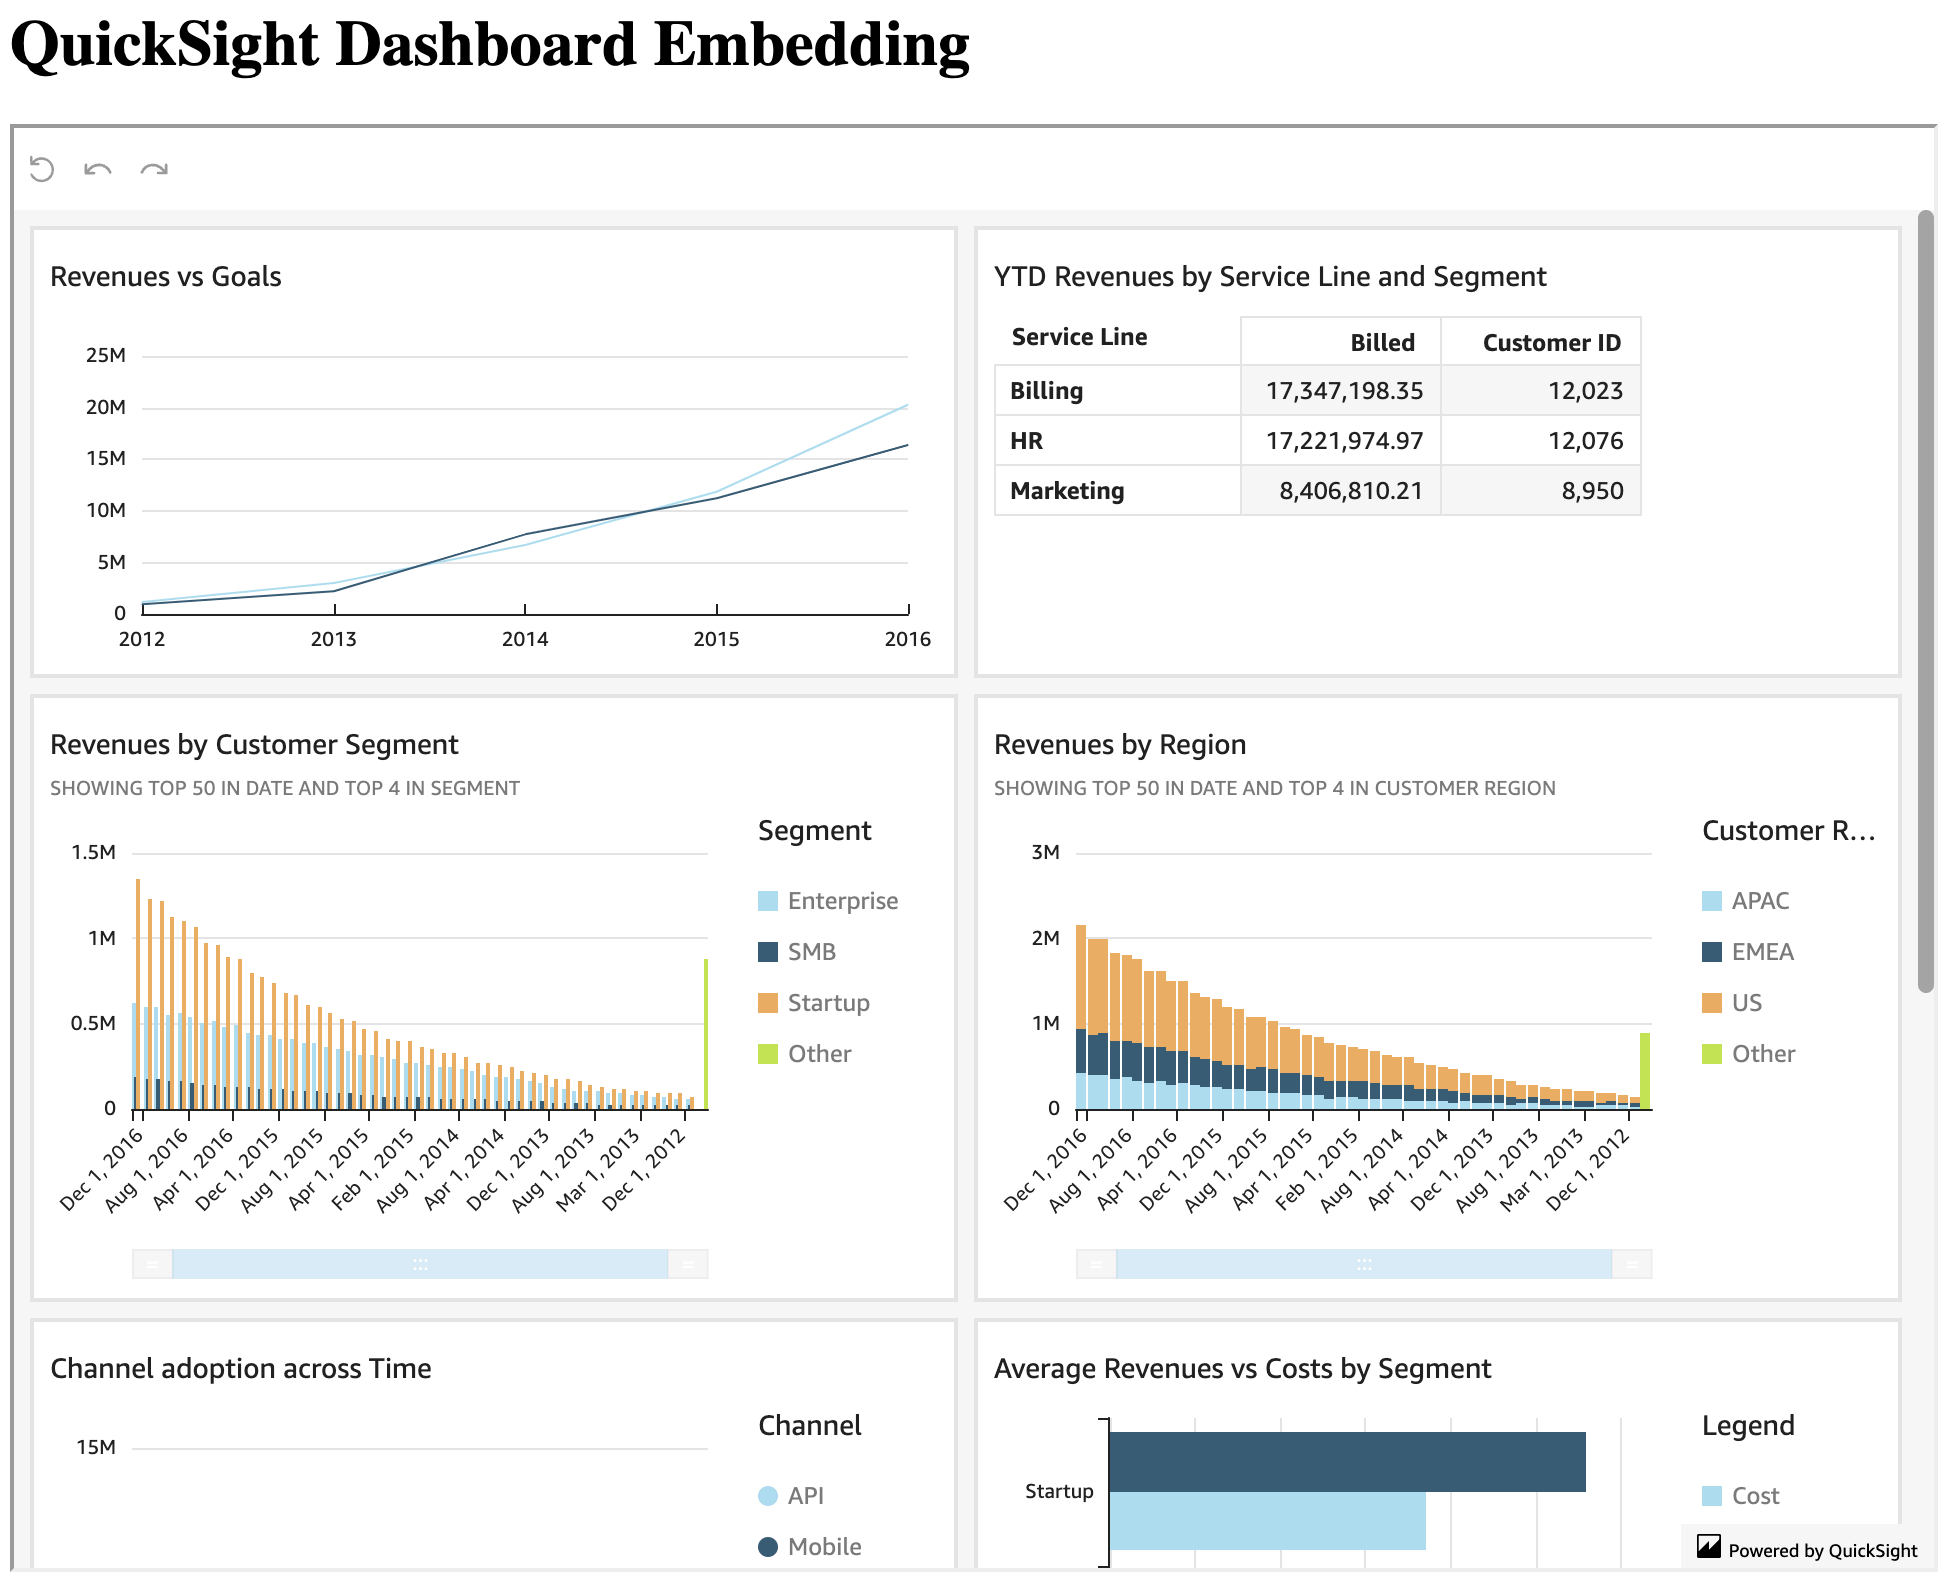Click Average Revenues vs Costs title

pos(1242,1368)
